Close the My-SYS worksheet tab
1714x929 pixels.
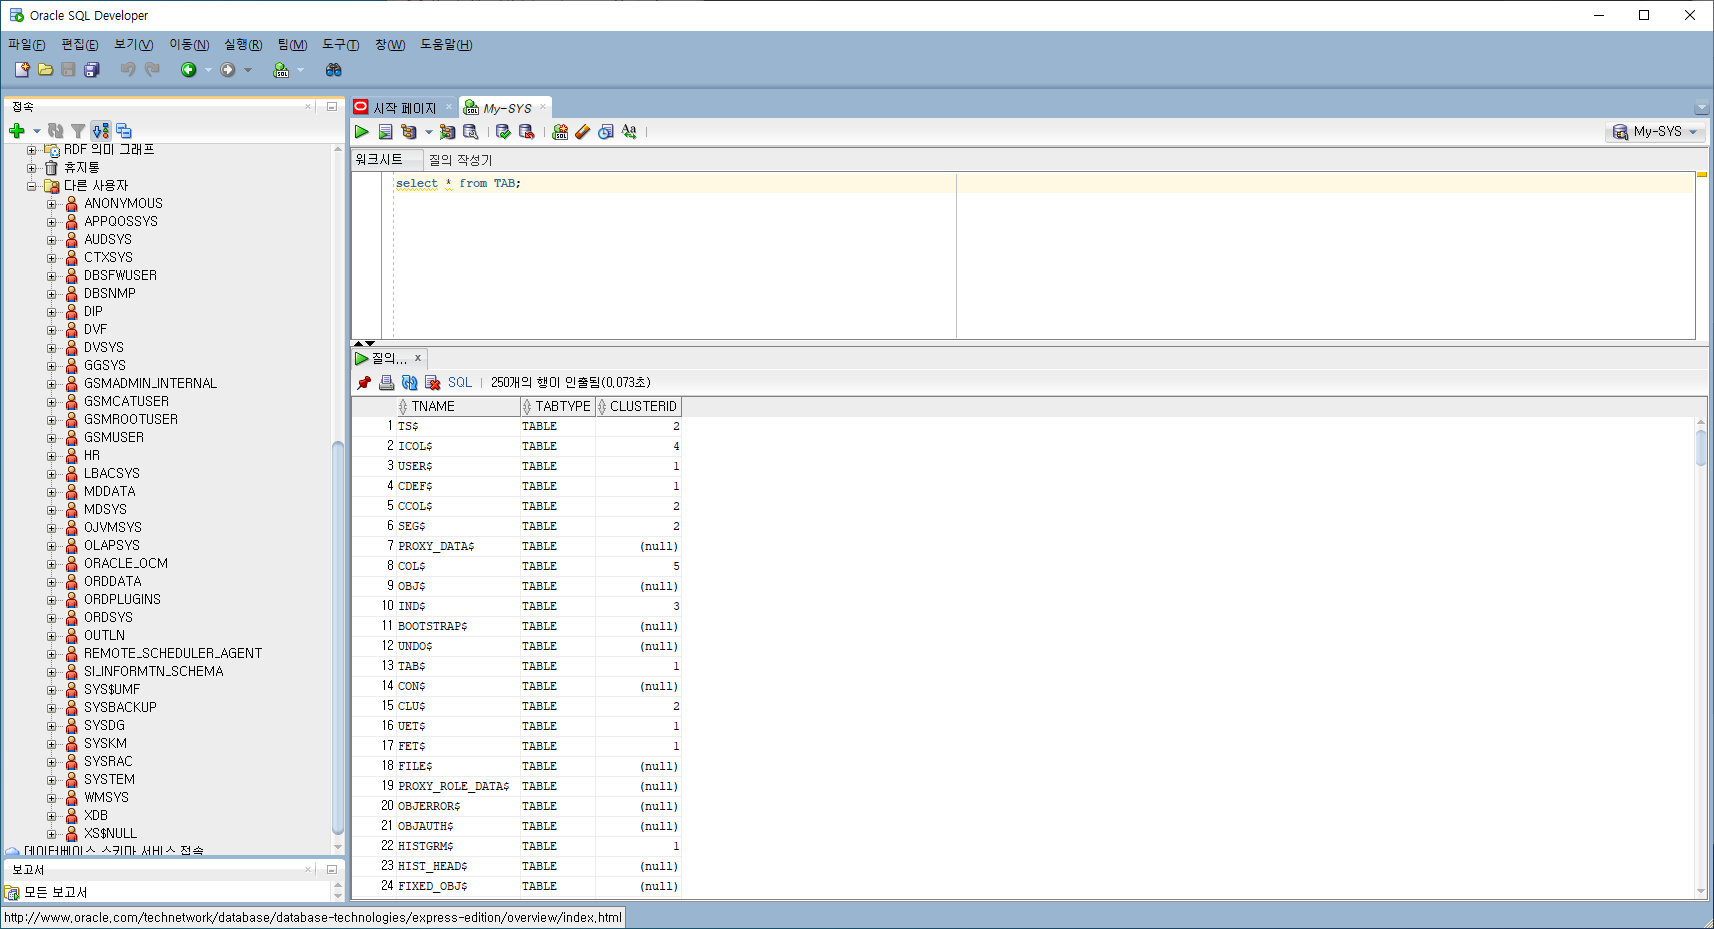click(543, 107)
